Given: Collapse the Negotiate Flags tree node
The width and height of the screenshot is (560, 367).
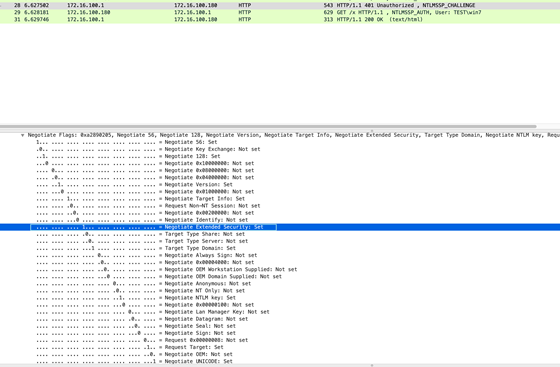Looking at the screenshot, I should pos(22,135).
